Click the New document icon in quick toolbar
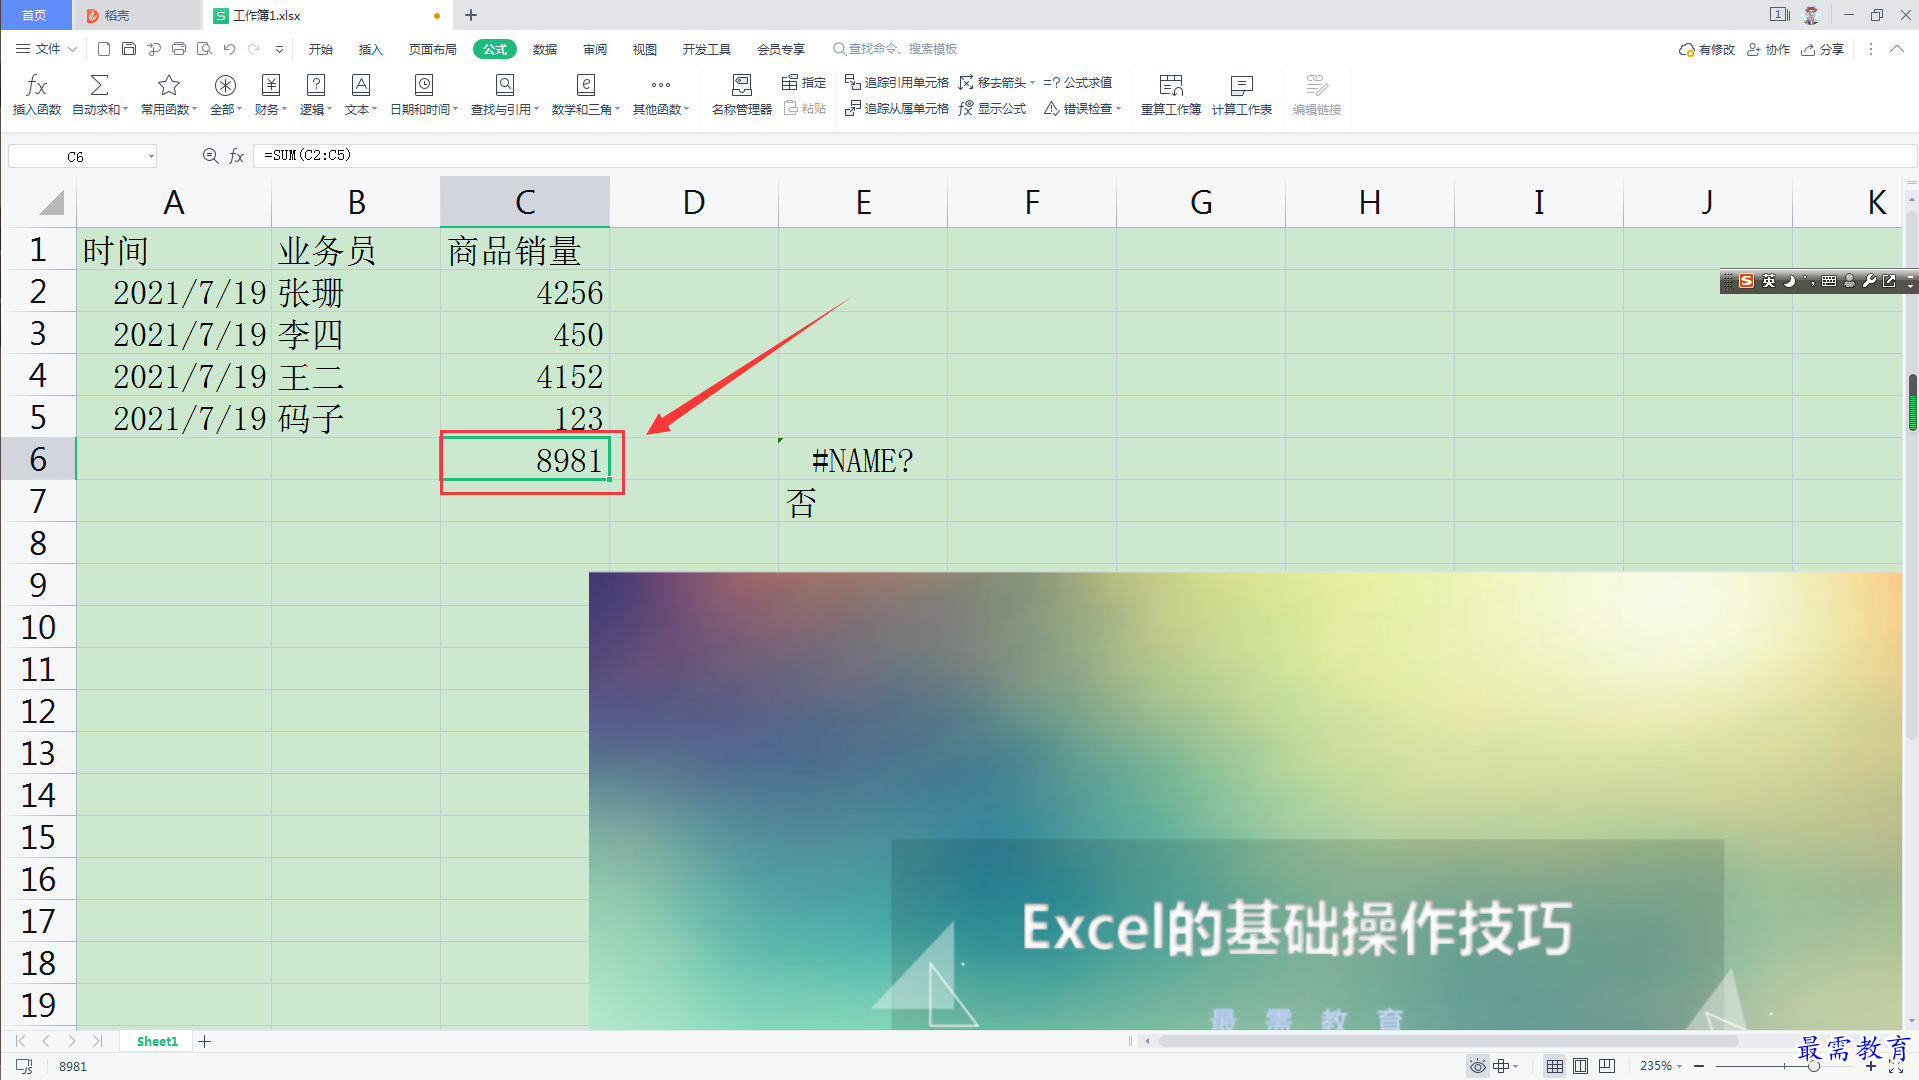Screen dimensions: 1919x1080 [x=104, y=49]
